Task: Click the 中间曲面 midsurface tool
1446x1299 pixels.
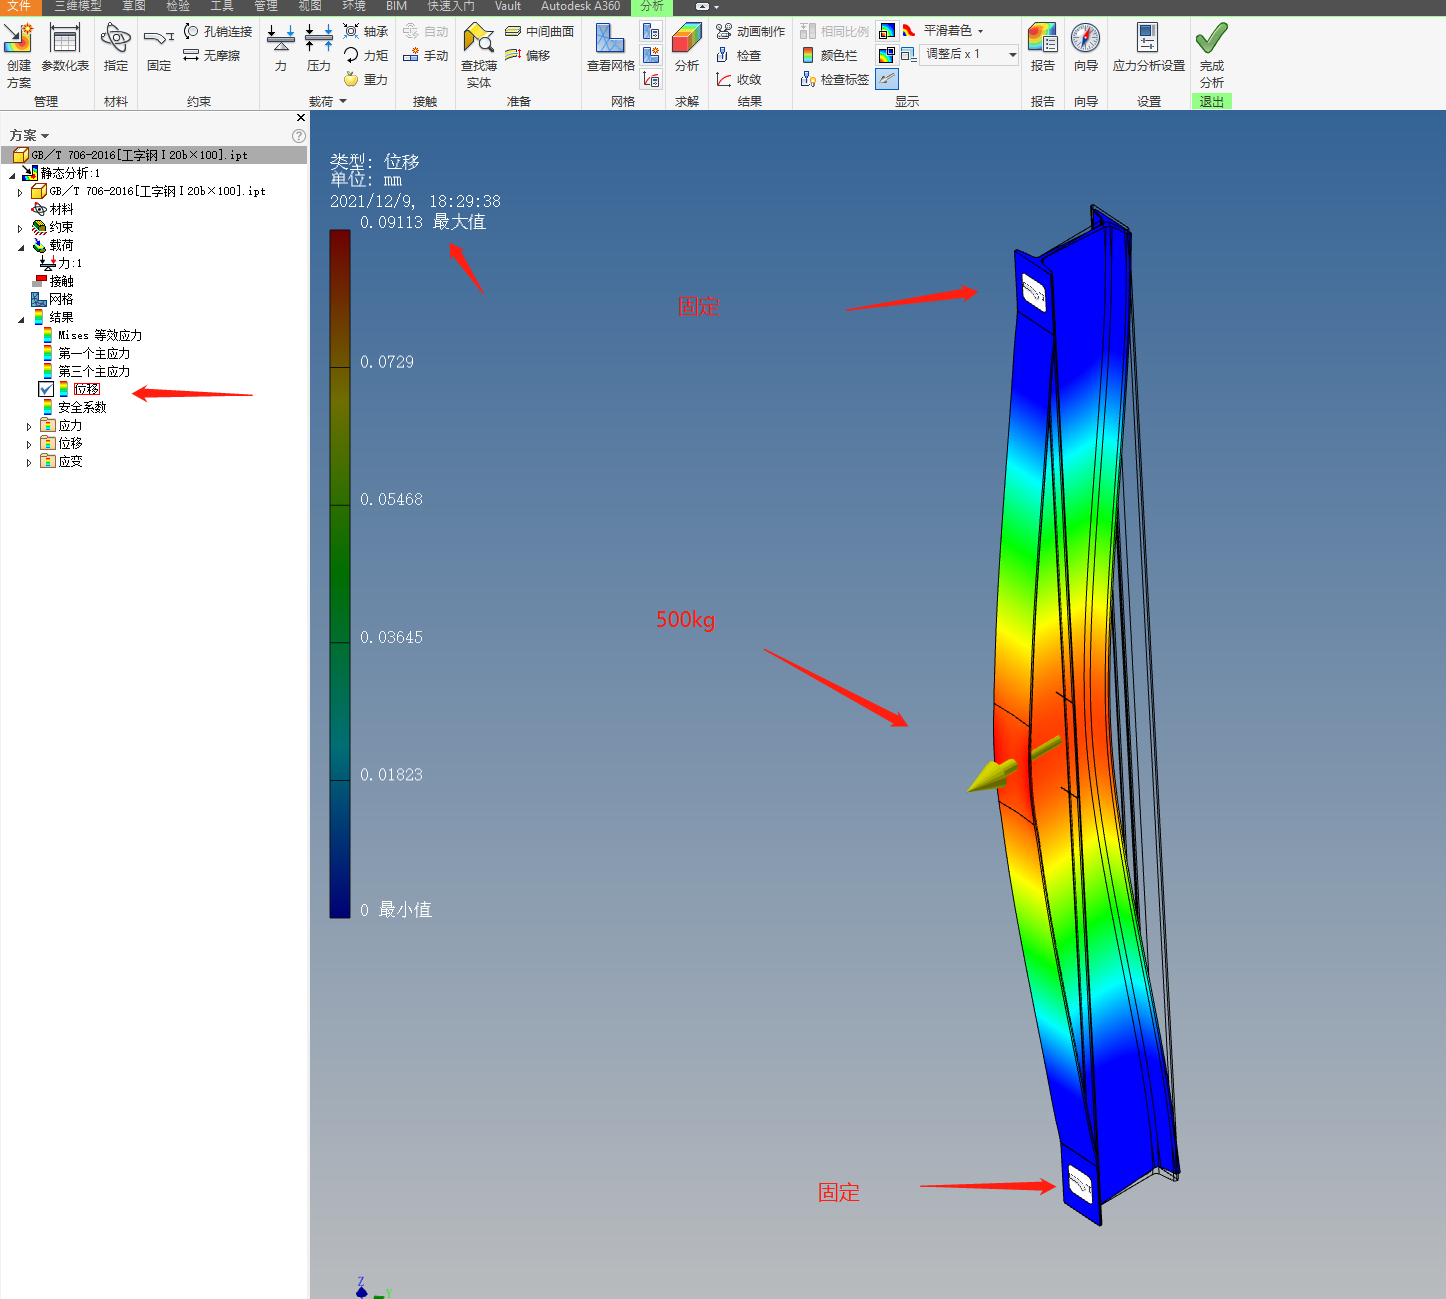Action: 540,32
